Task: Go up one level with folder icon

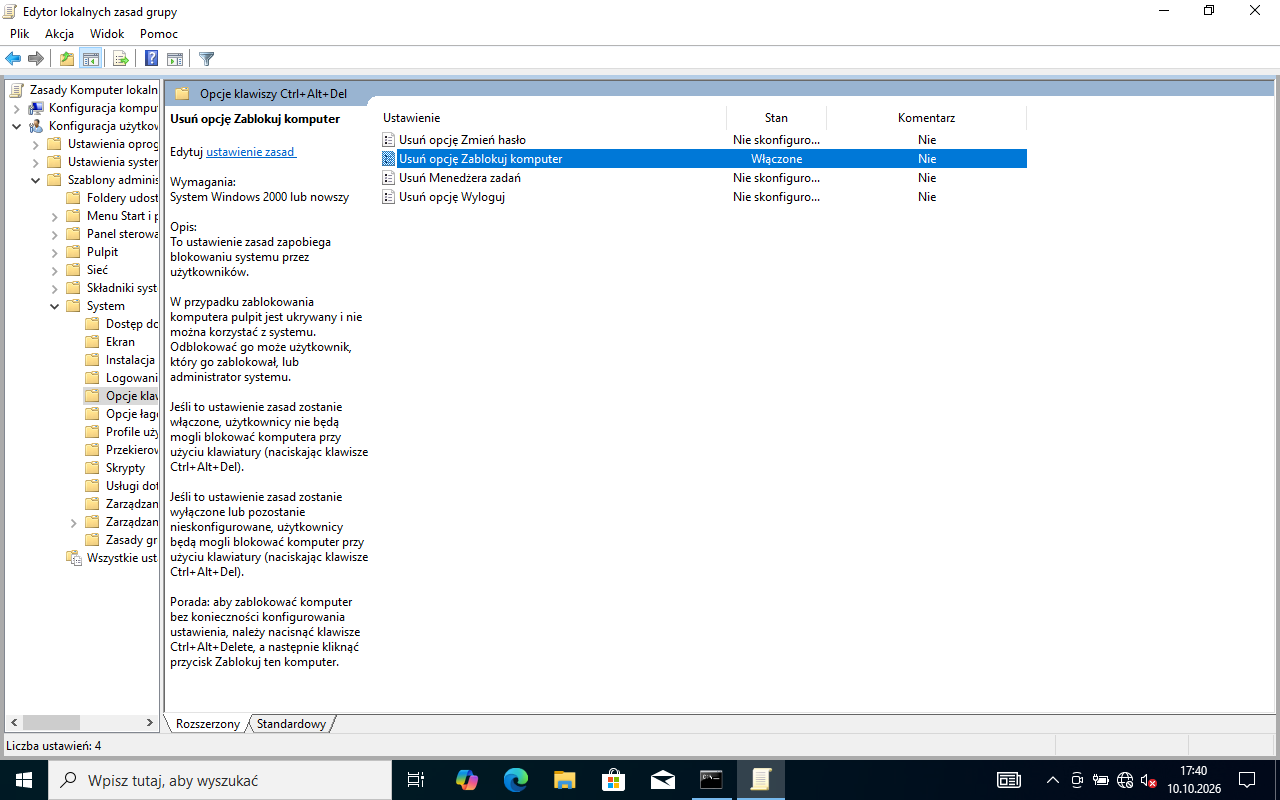Action: coord(66,59)
